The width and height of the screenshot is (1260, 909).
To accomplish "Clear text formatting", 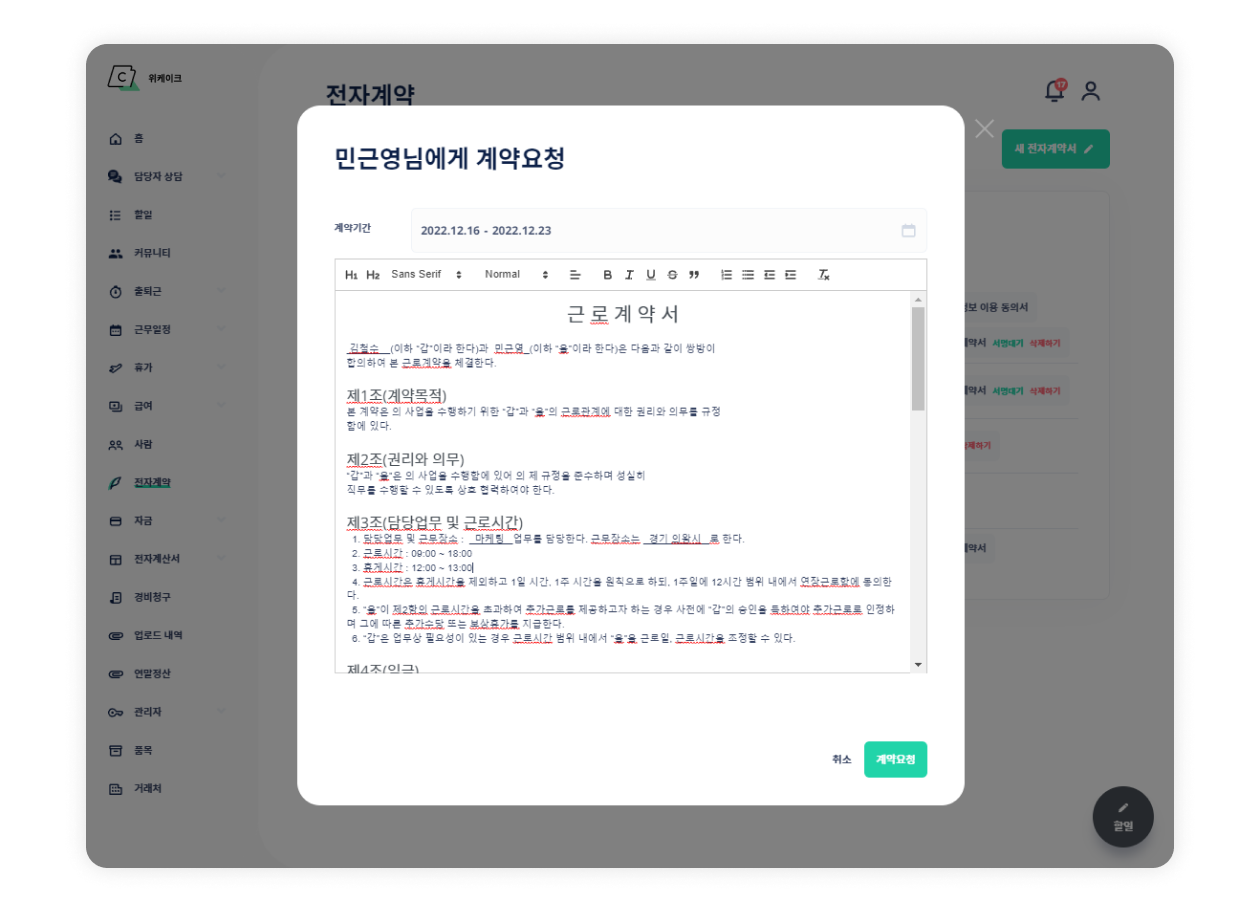I will coord(824,275).
